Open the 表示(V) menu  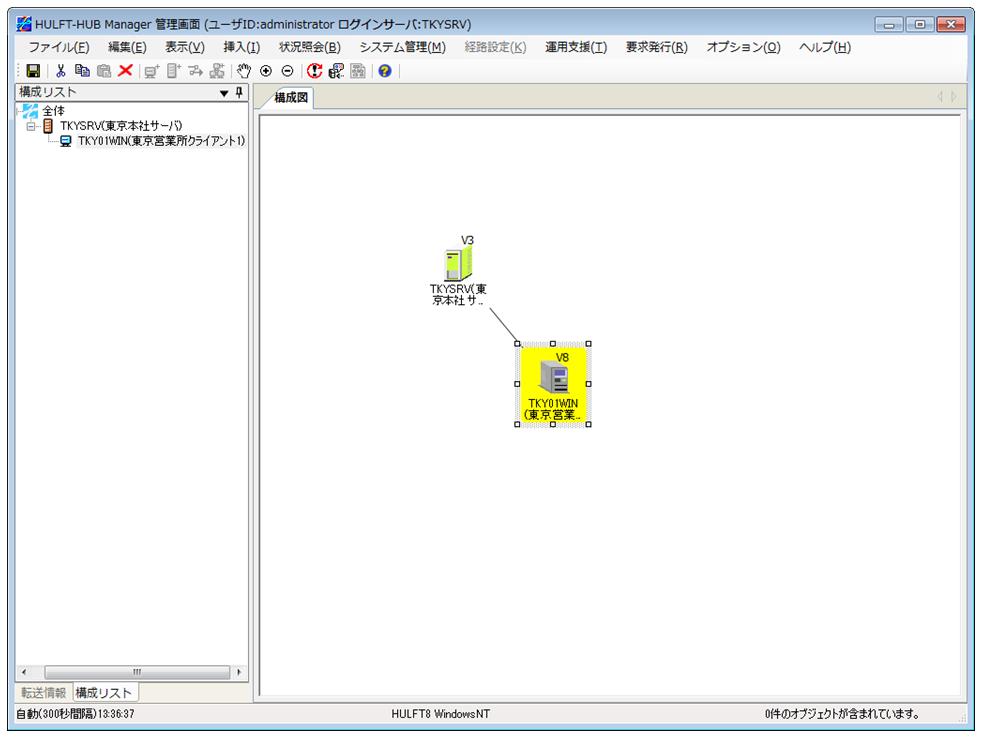click(x=185, y=47)
